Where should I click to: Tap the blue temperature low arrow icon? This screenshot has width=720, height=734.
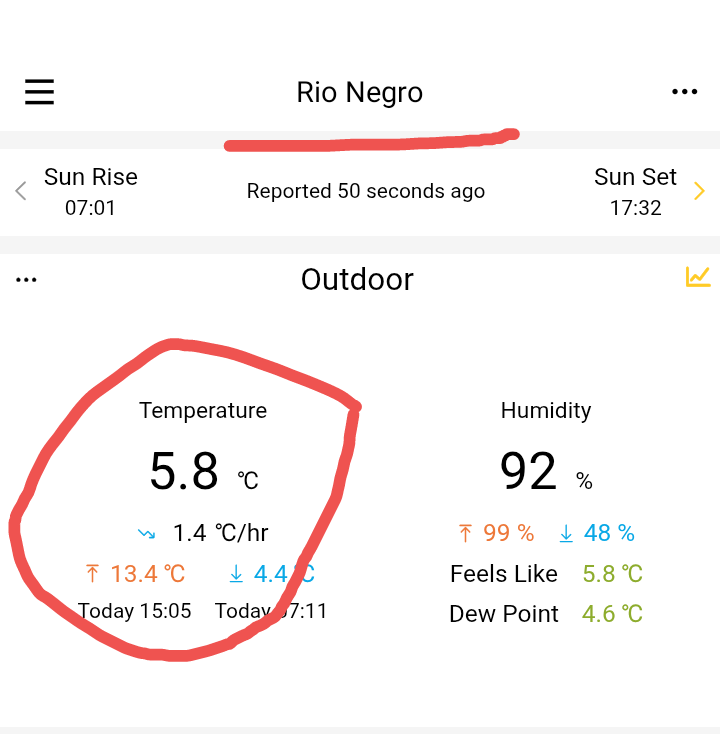[x=236, y=573]
